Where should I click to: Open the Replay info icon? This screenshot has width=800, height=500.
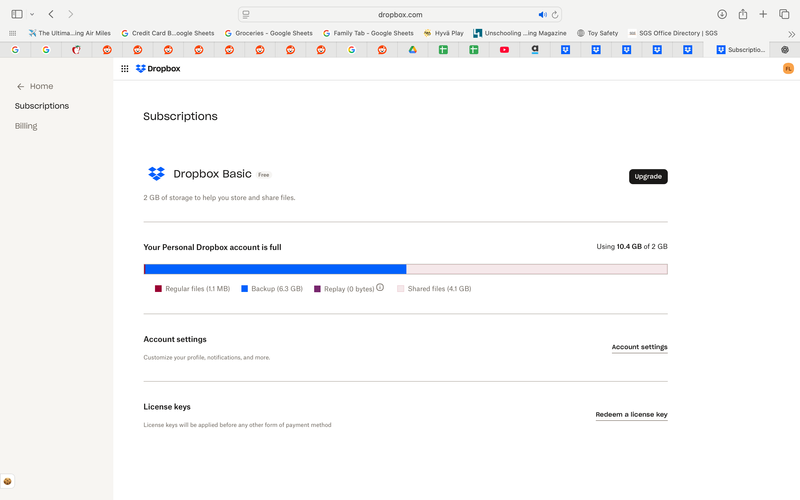380,288
